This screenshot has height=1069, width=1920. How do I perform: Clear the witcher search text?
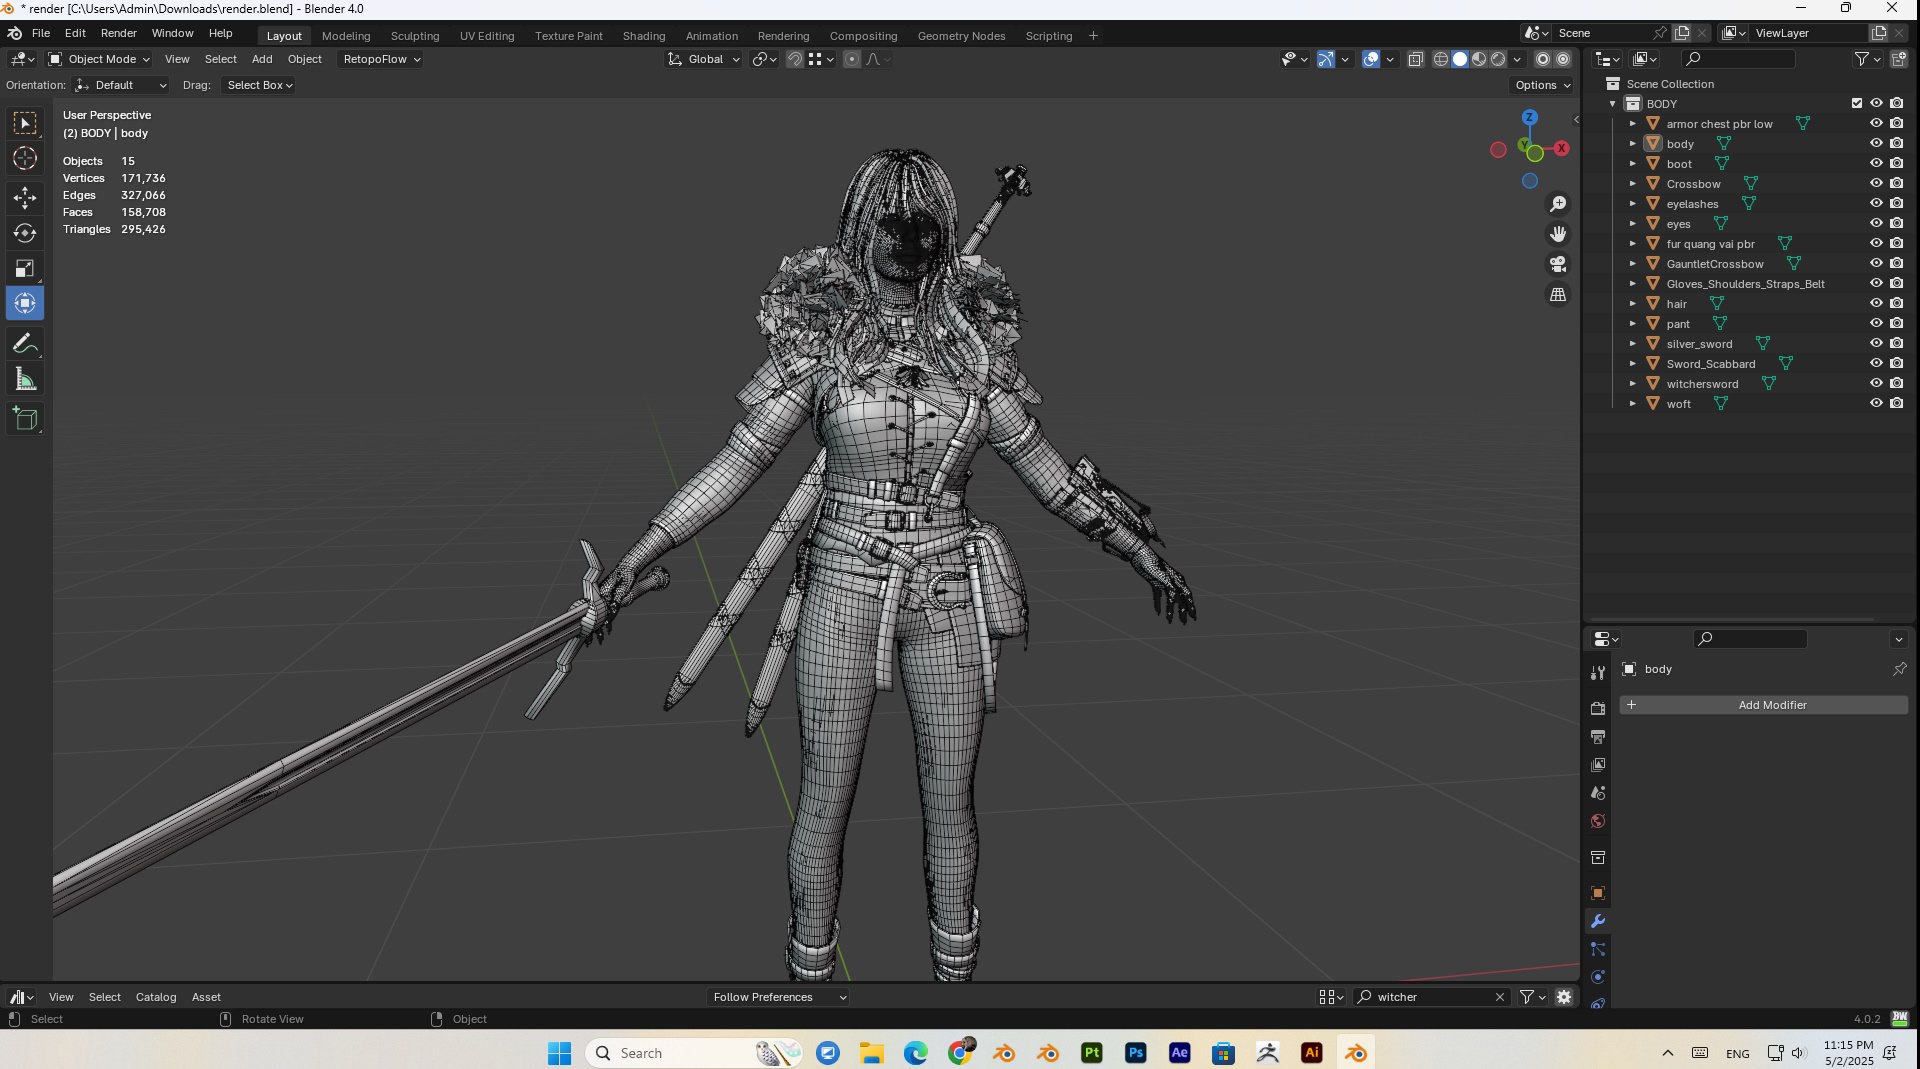(x=1500, y=997)
